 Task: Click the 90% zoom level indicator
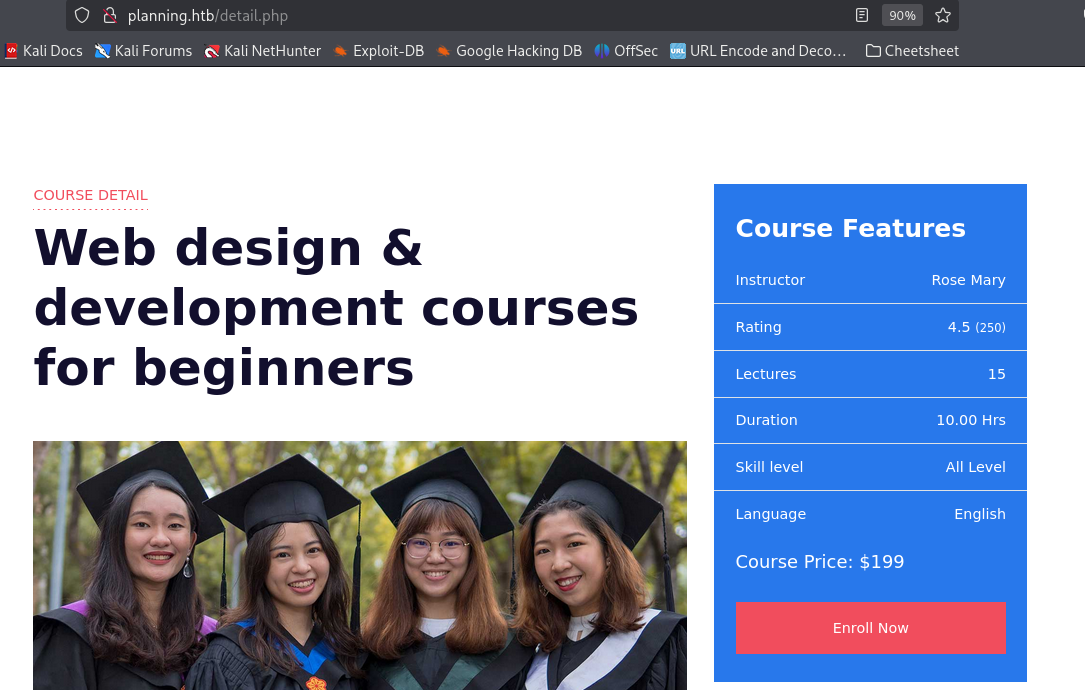click(x=902, y=15)
